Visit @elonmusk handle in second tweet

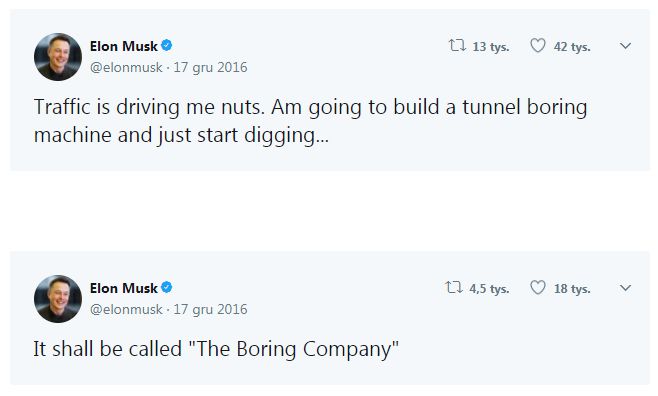point(126,309)
